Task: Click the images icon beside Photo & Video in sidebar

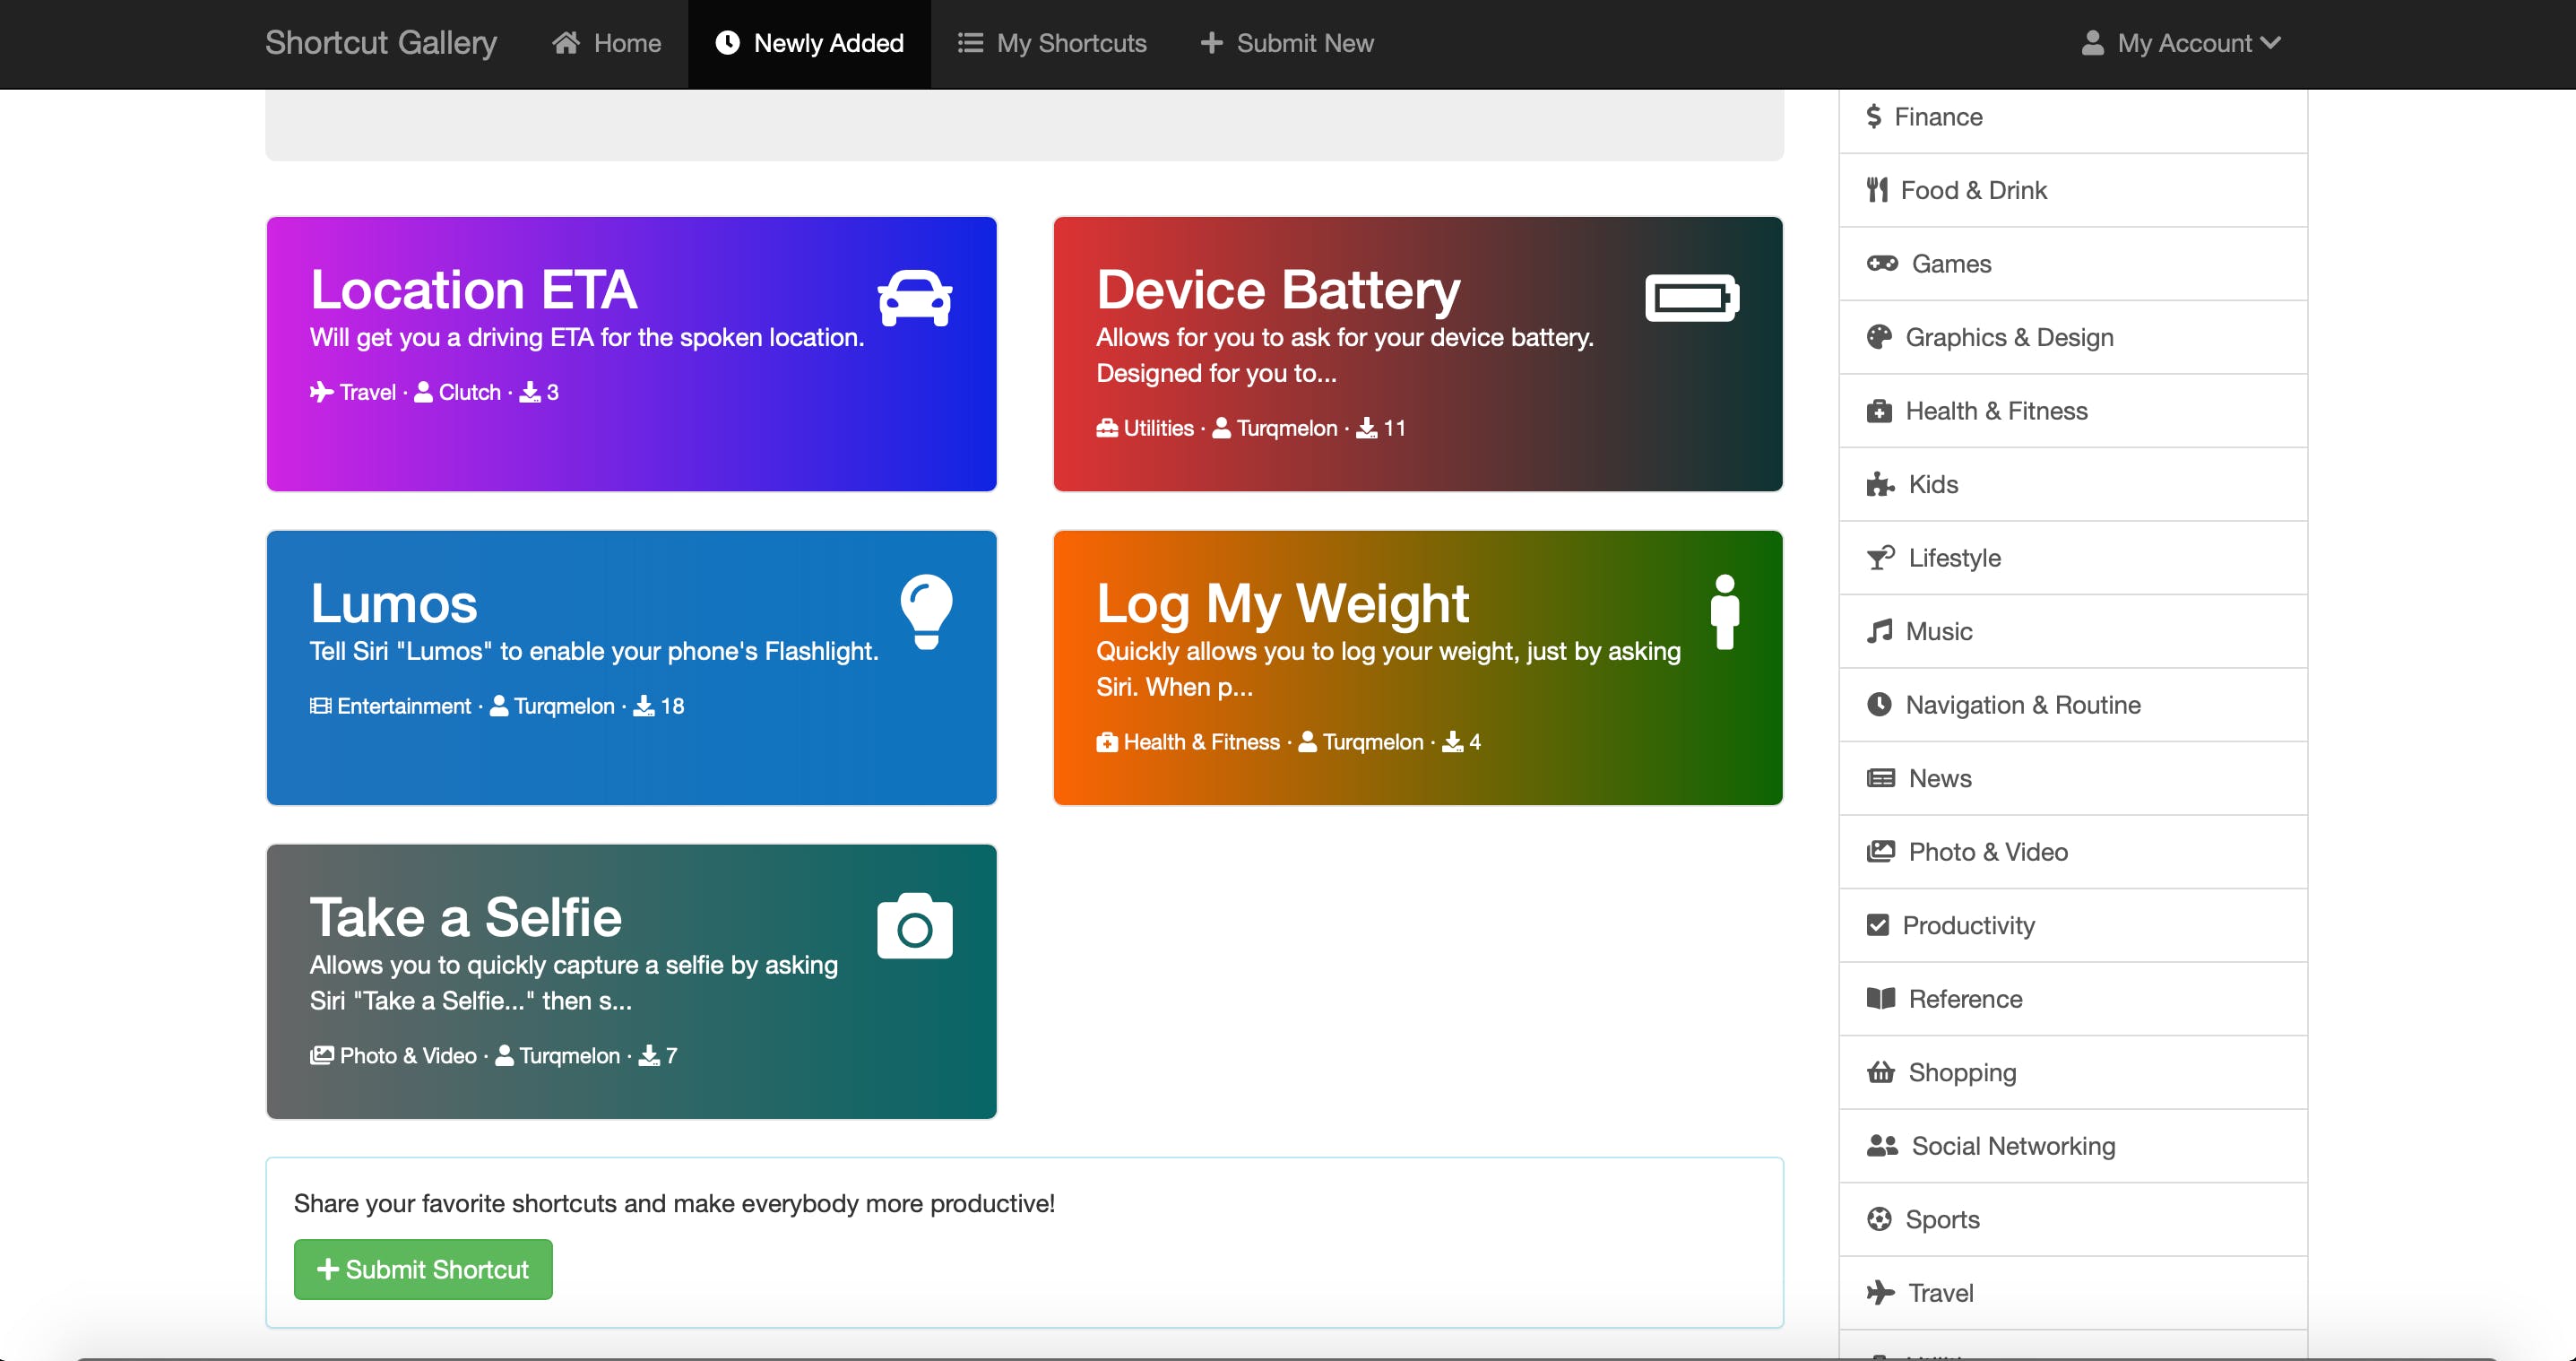Action: point(1880,852)
